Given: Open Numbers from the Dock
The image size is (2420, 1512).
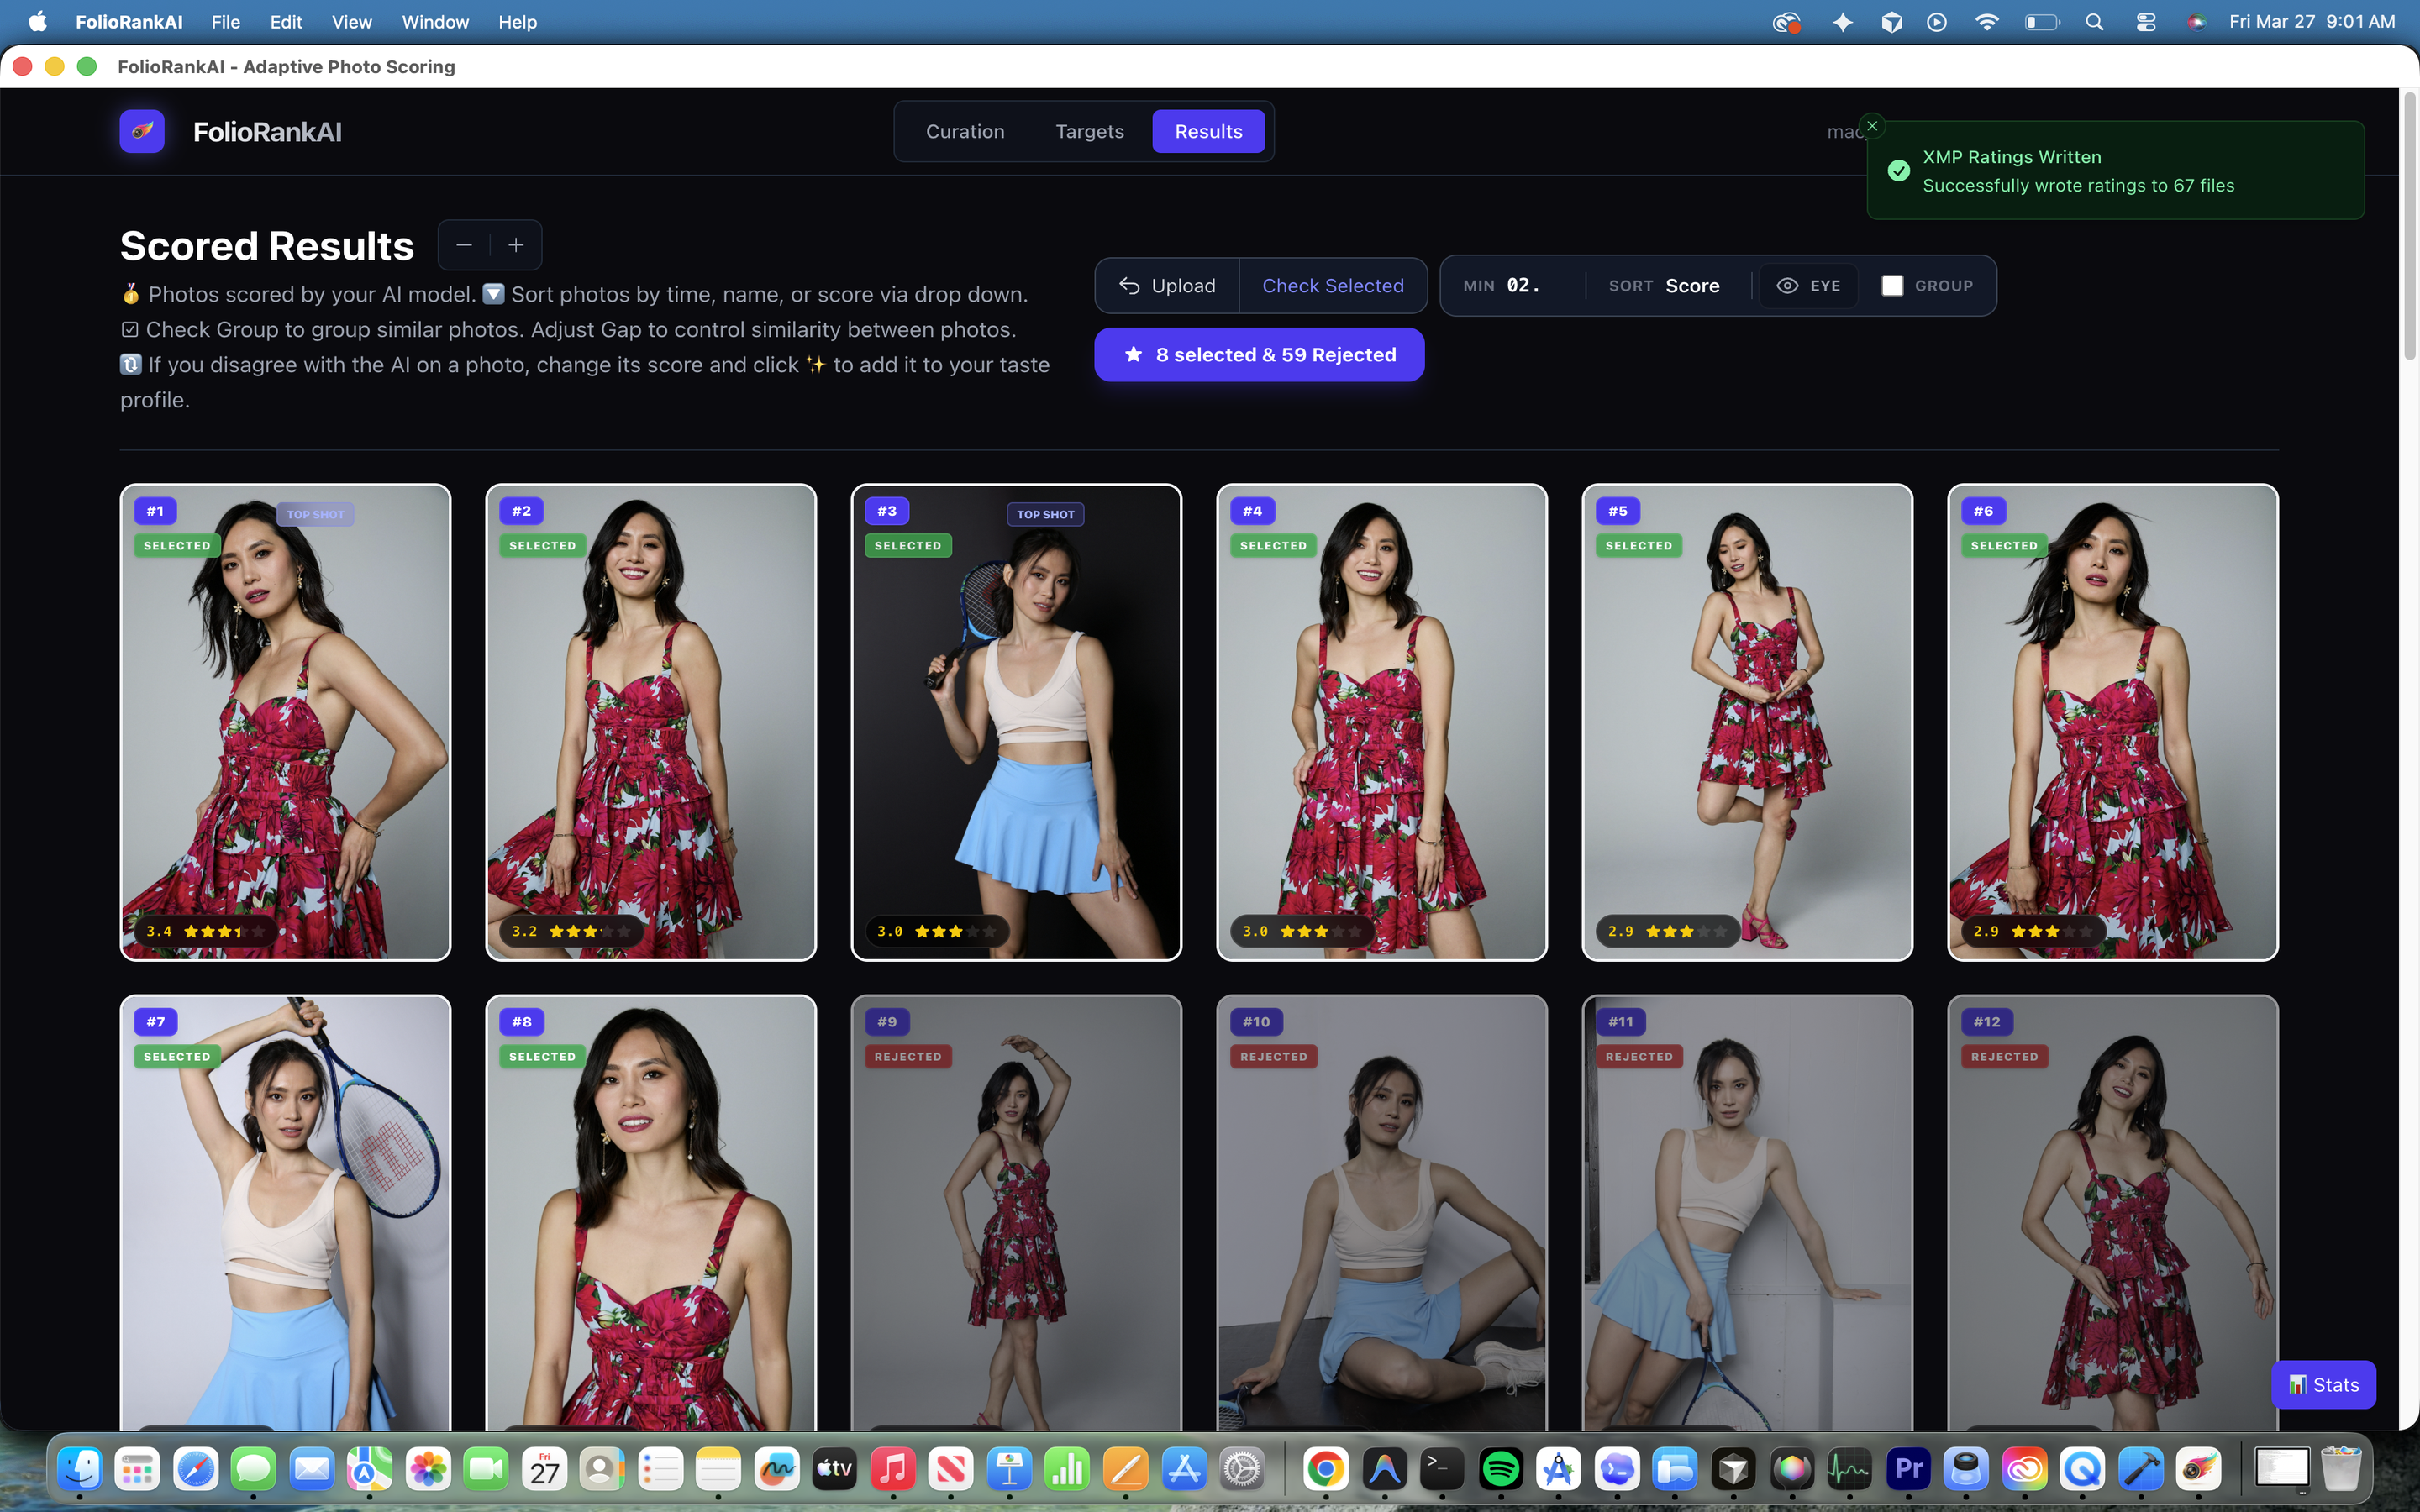Looking at the screenshot, I should coord(1067,1469).
